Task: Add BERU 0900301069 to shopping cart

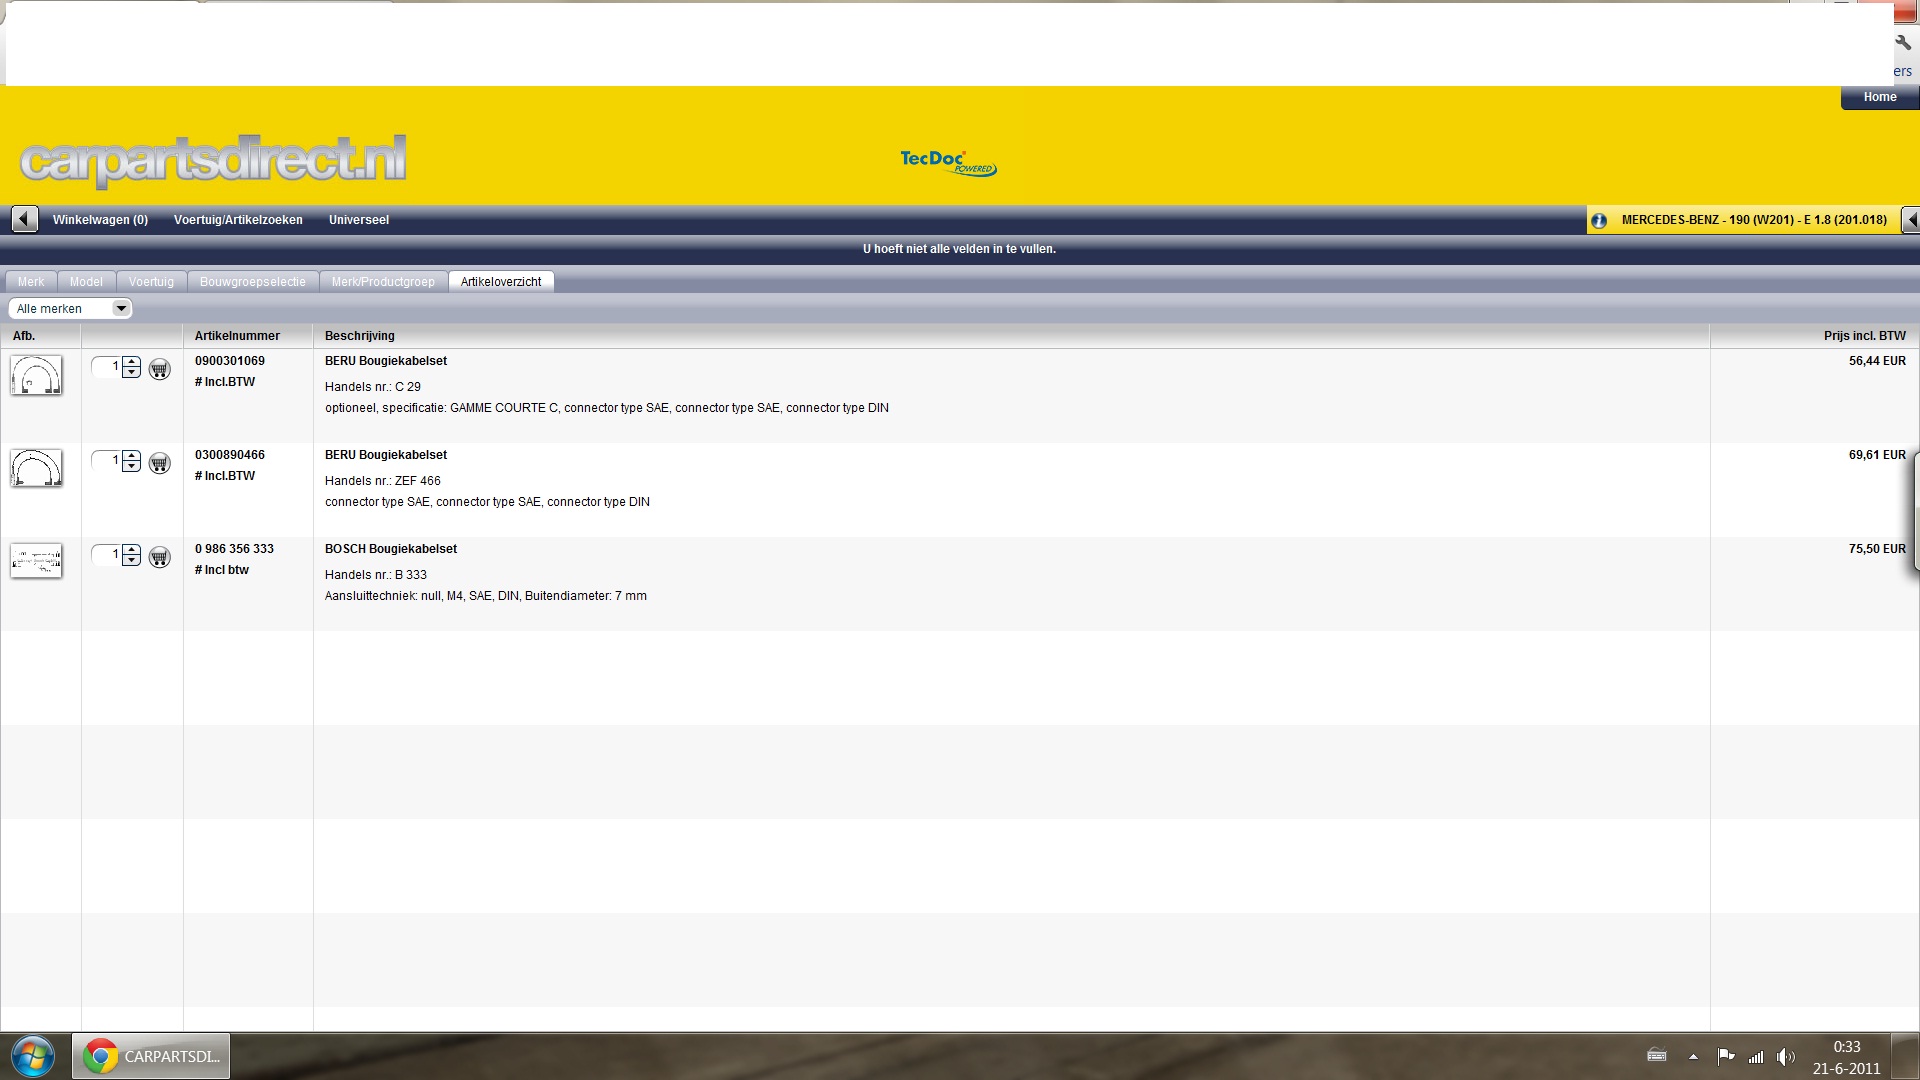Action: tap(160, 370)
